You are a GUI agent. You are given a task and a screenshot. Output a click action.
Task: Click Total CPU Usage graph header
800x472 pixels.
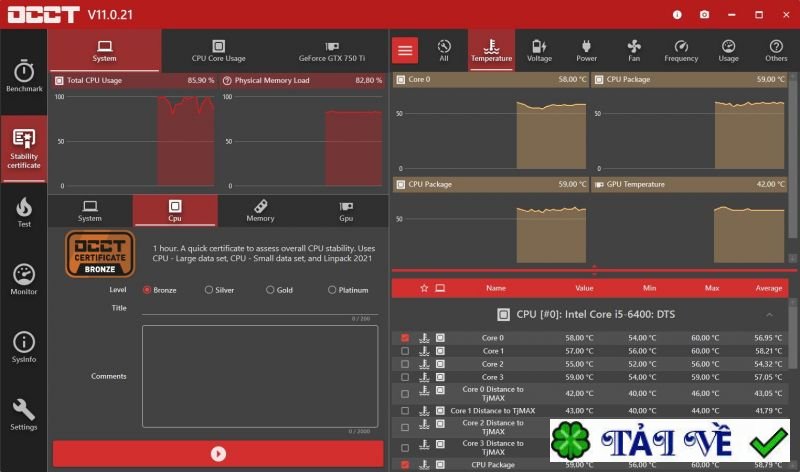[x=134, y=81]
